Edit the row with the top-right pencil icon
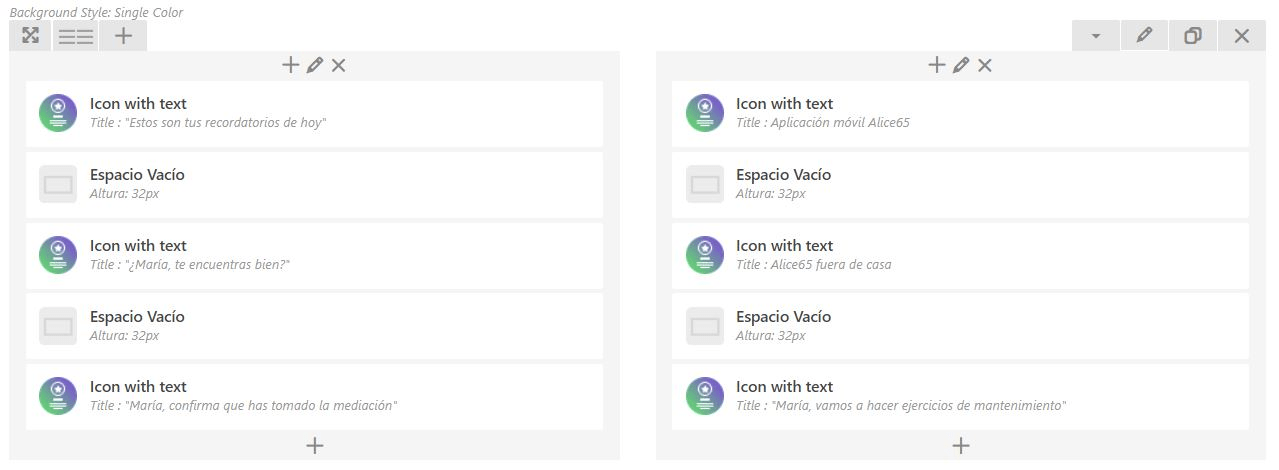 [1145, 36]
